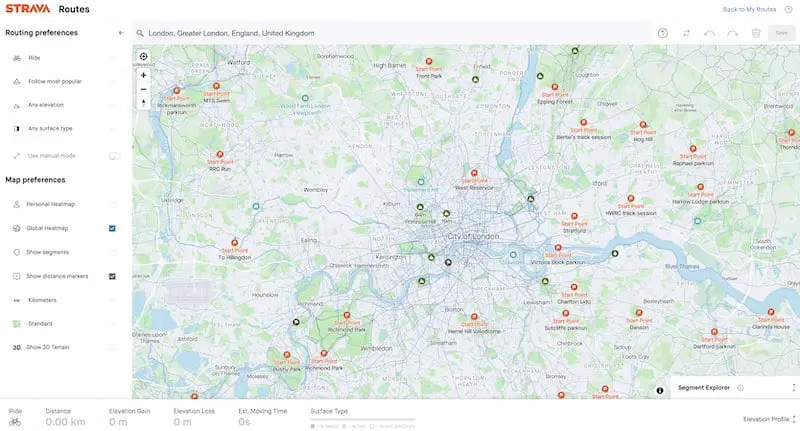The image size is (800, 431).
Task: Click the City of London map label
Action: click(473, 237)
